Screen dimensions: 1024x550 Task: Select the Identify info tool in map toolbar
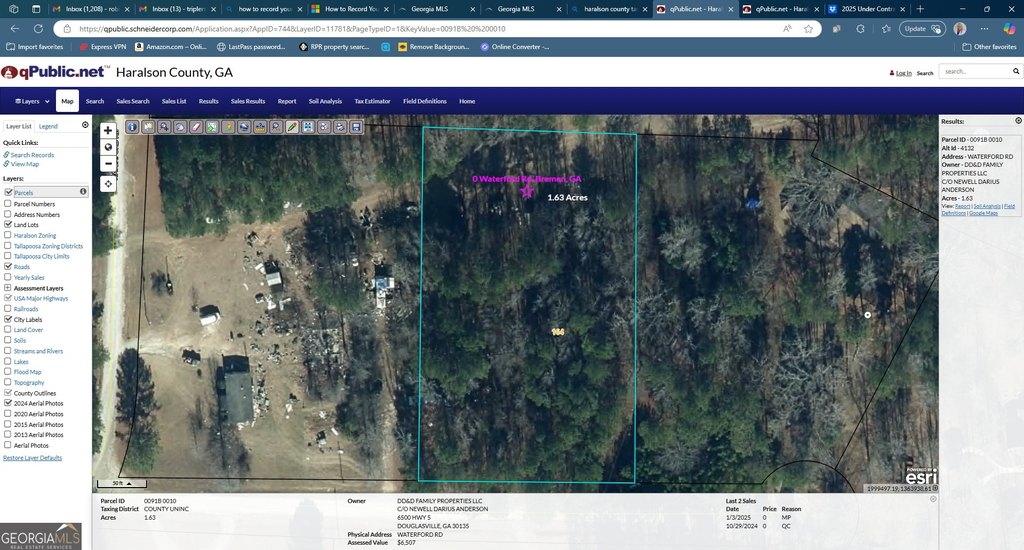[132, 127]
